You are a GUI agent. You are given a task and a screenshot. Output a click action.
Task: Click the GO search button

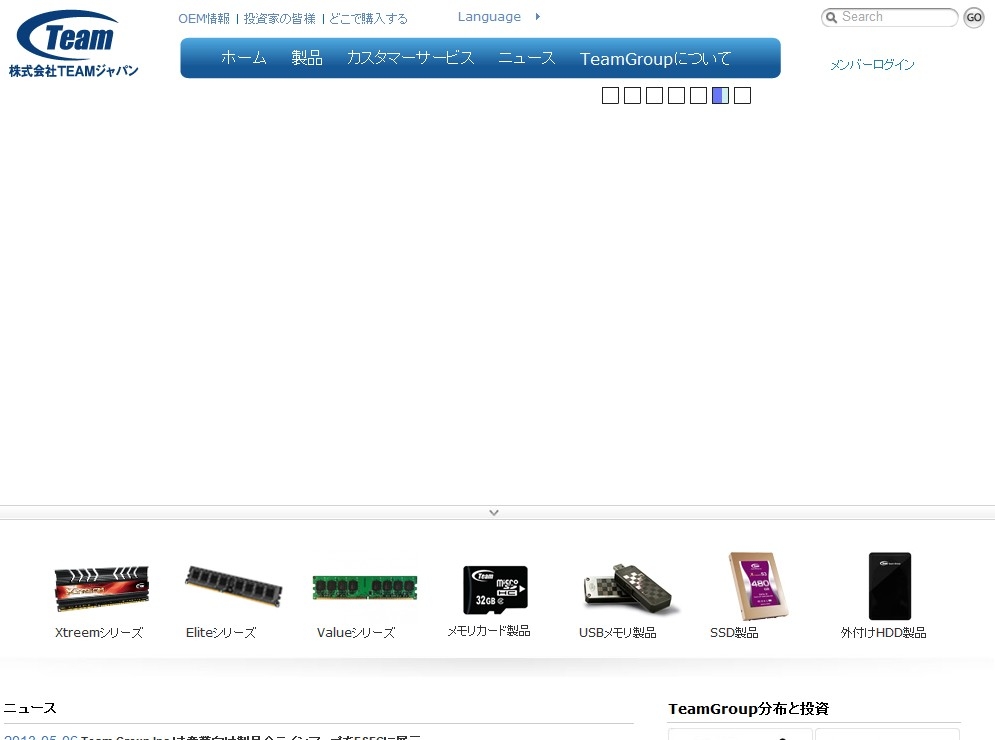(974, 18)
